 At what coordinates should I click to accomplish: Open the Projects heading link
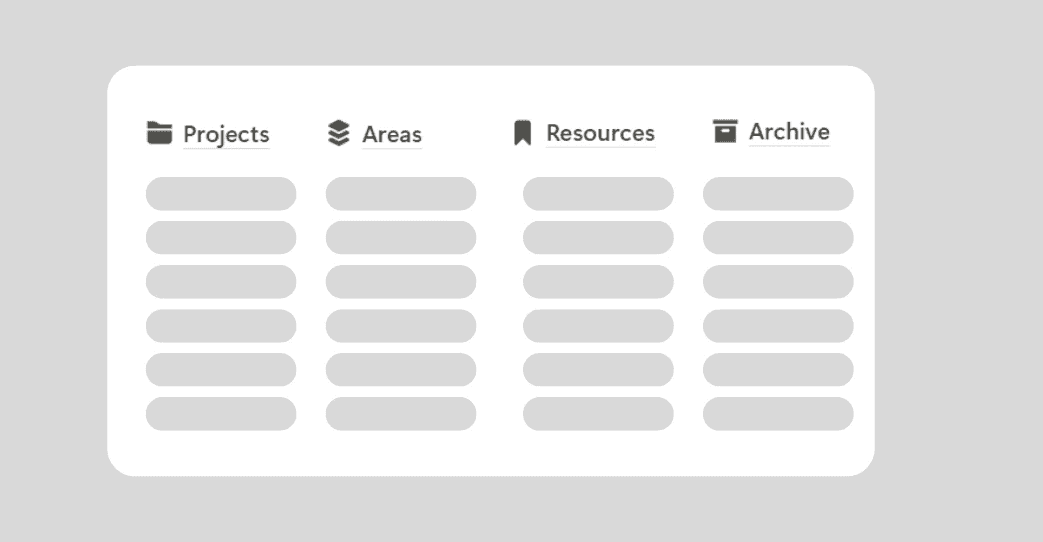pos(226,134)
